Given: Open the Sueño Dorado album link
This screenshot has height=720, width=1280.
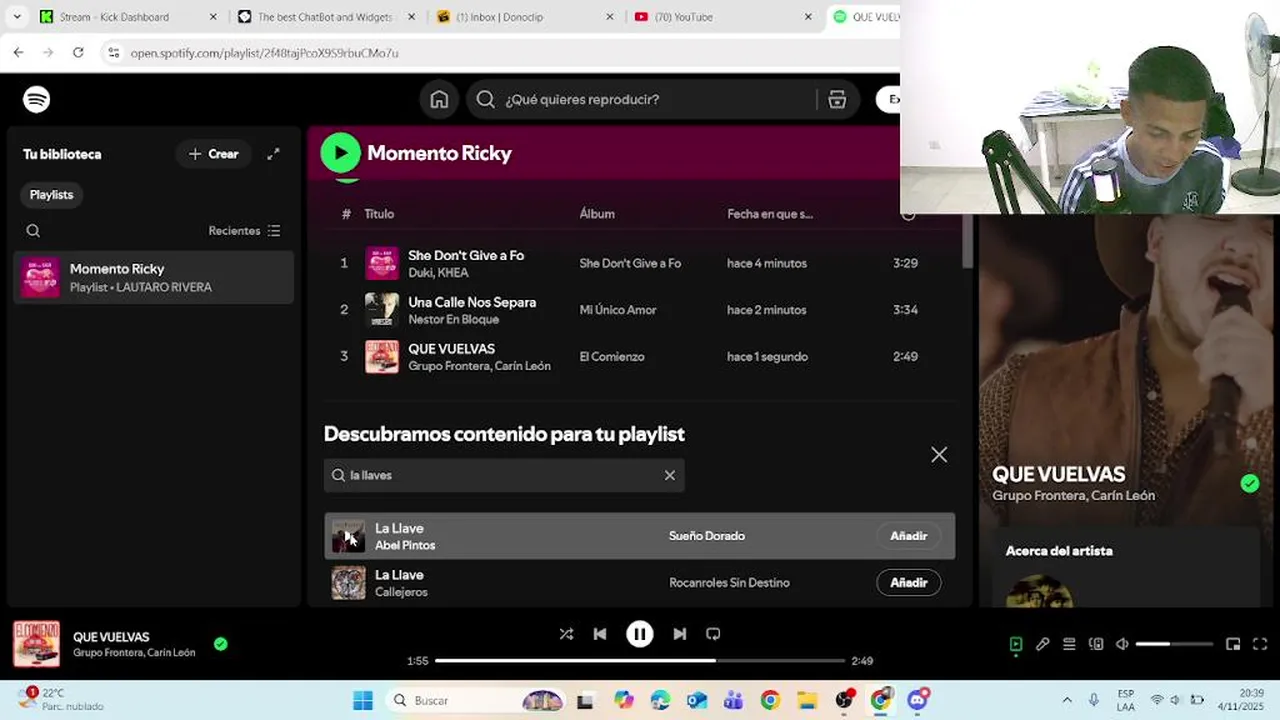Looking at the screenshot, I should [707, 536].
